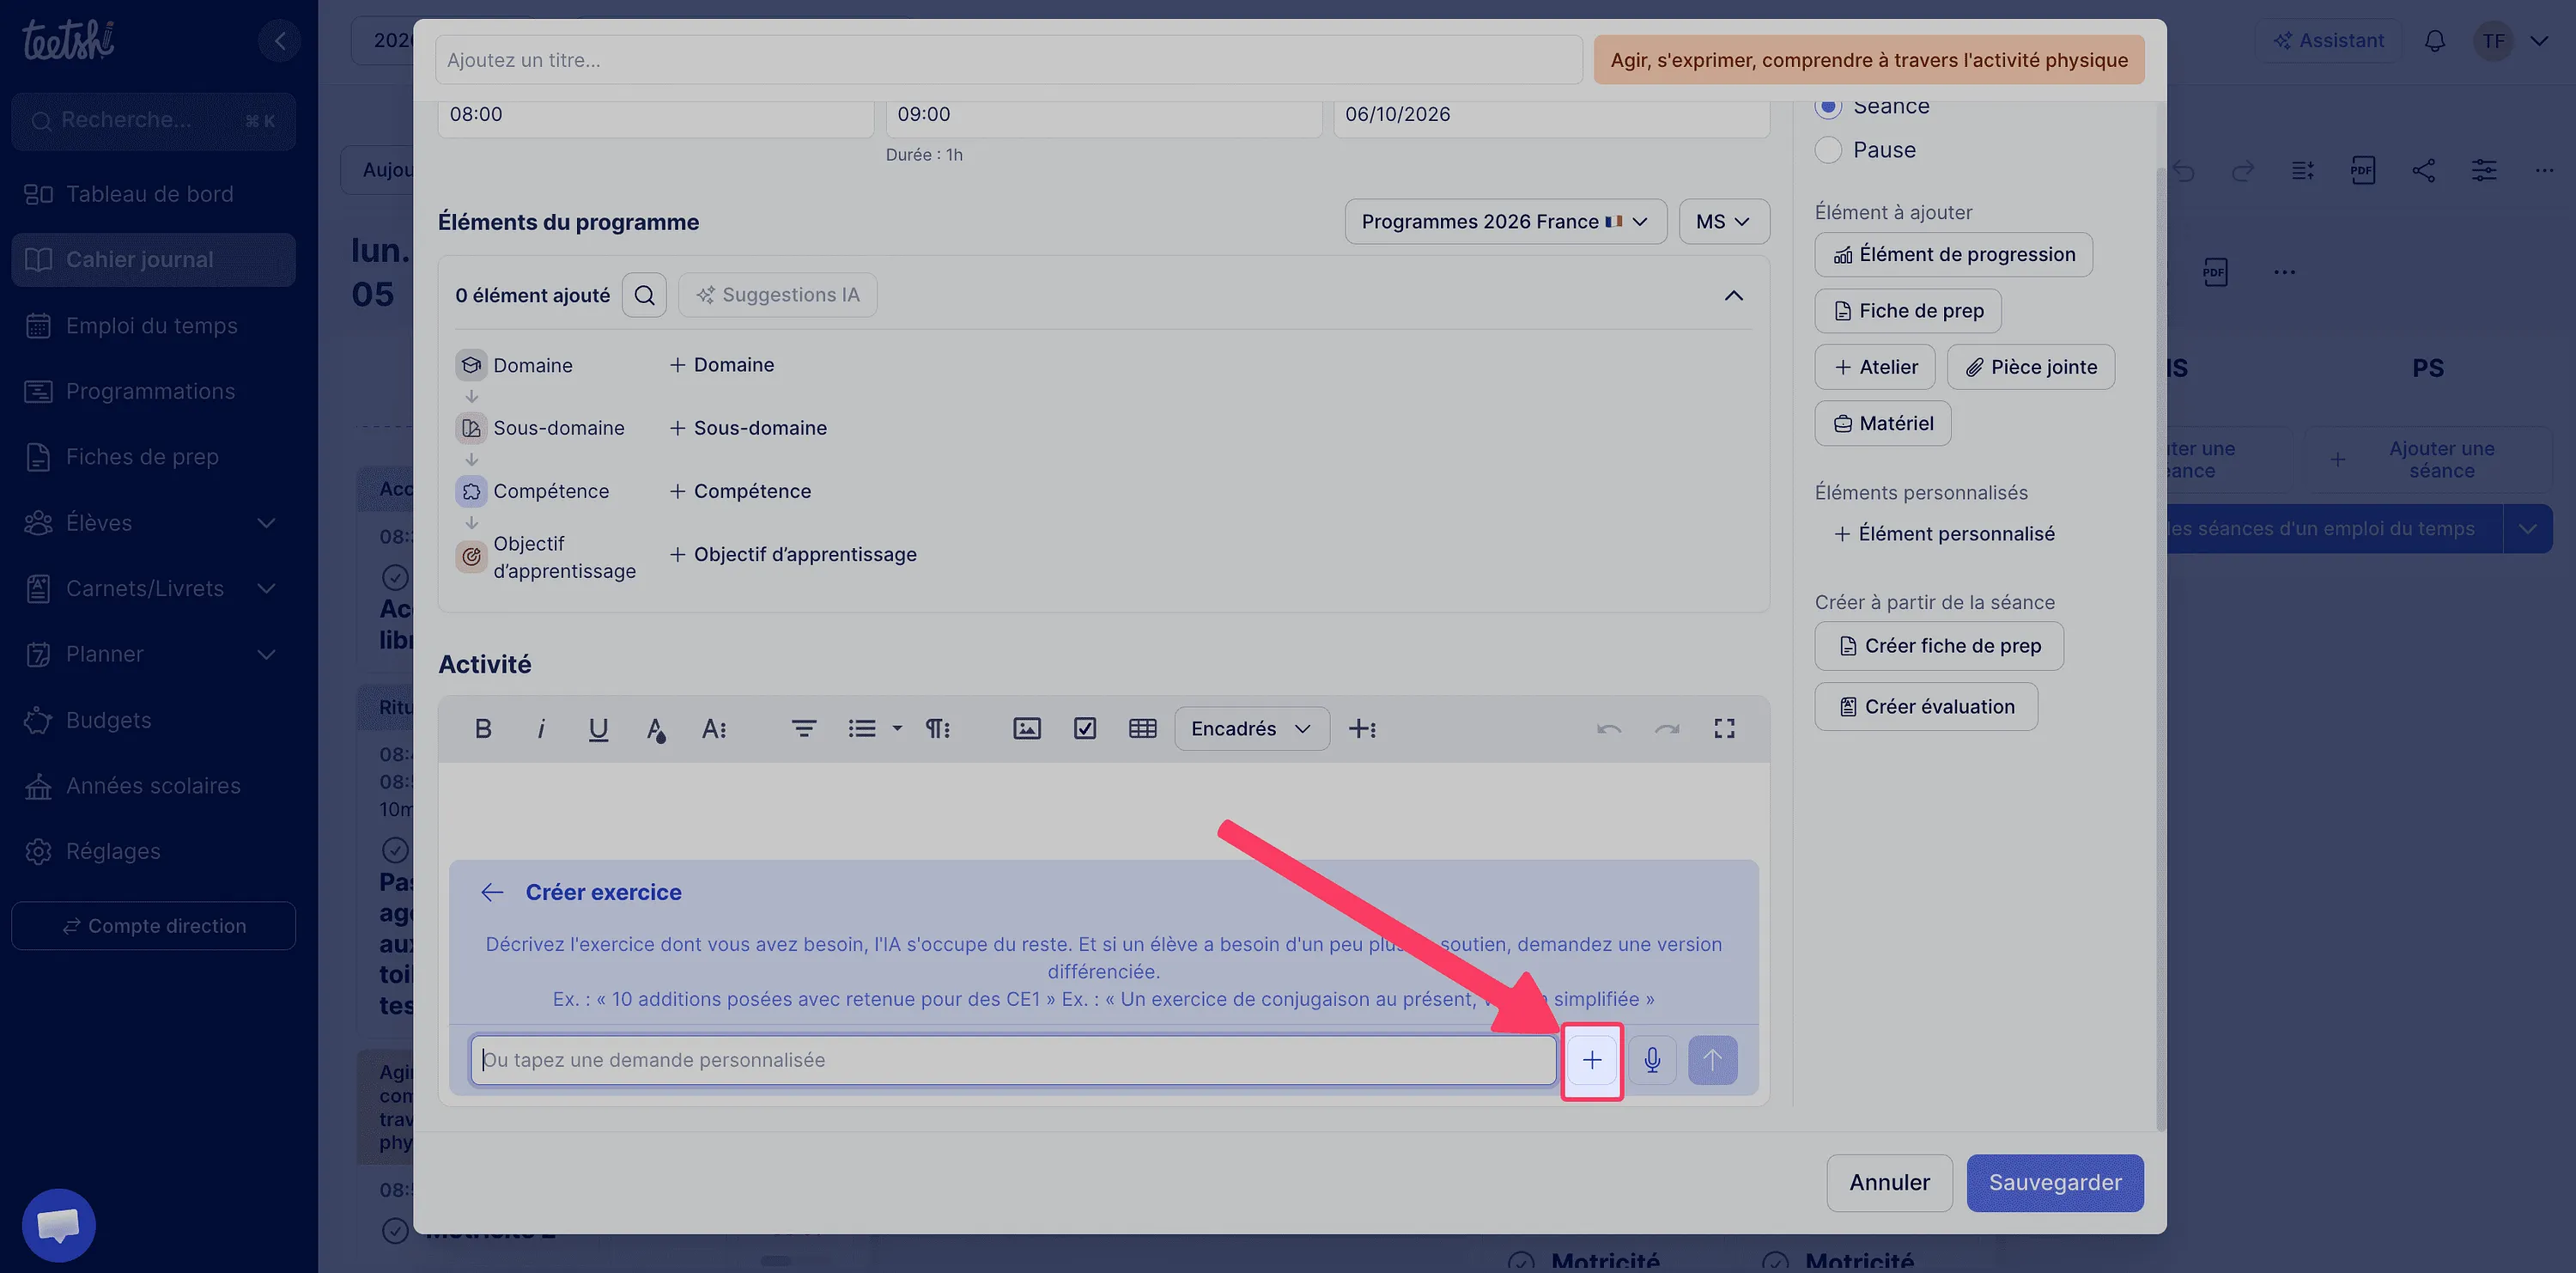Open the Encadrés dropdown

coord(1251,728)
